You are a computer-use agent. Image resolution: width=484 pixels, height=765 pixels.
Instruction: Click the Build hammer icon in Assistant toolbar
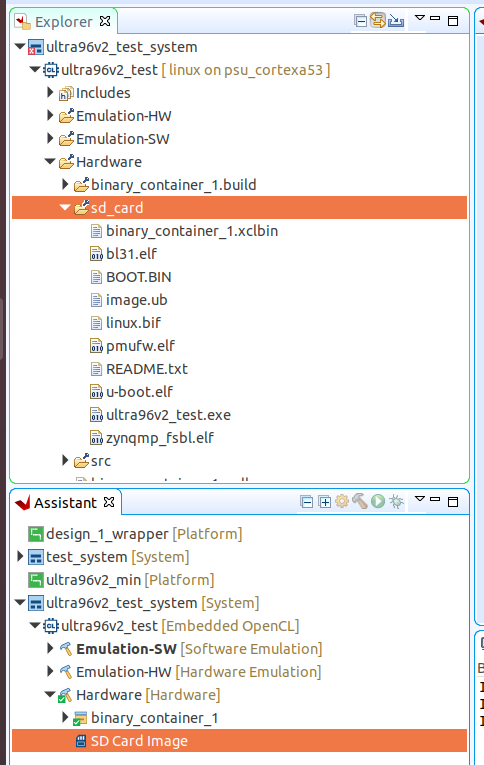(360, 501)
